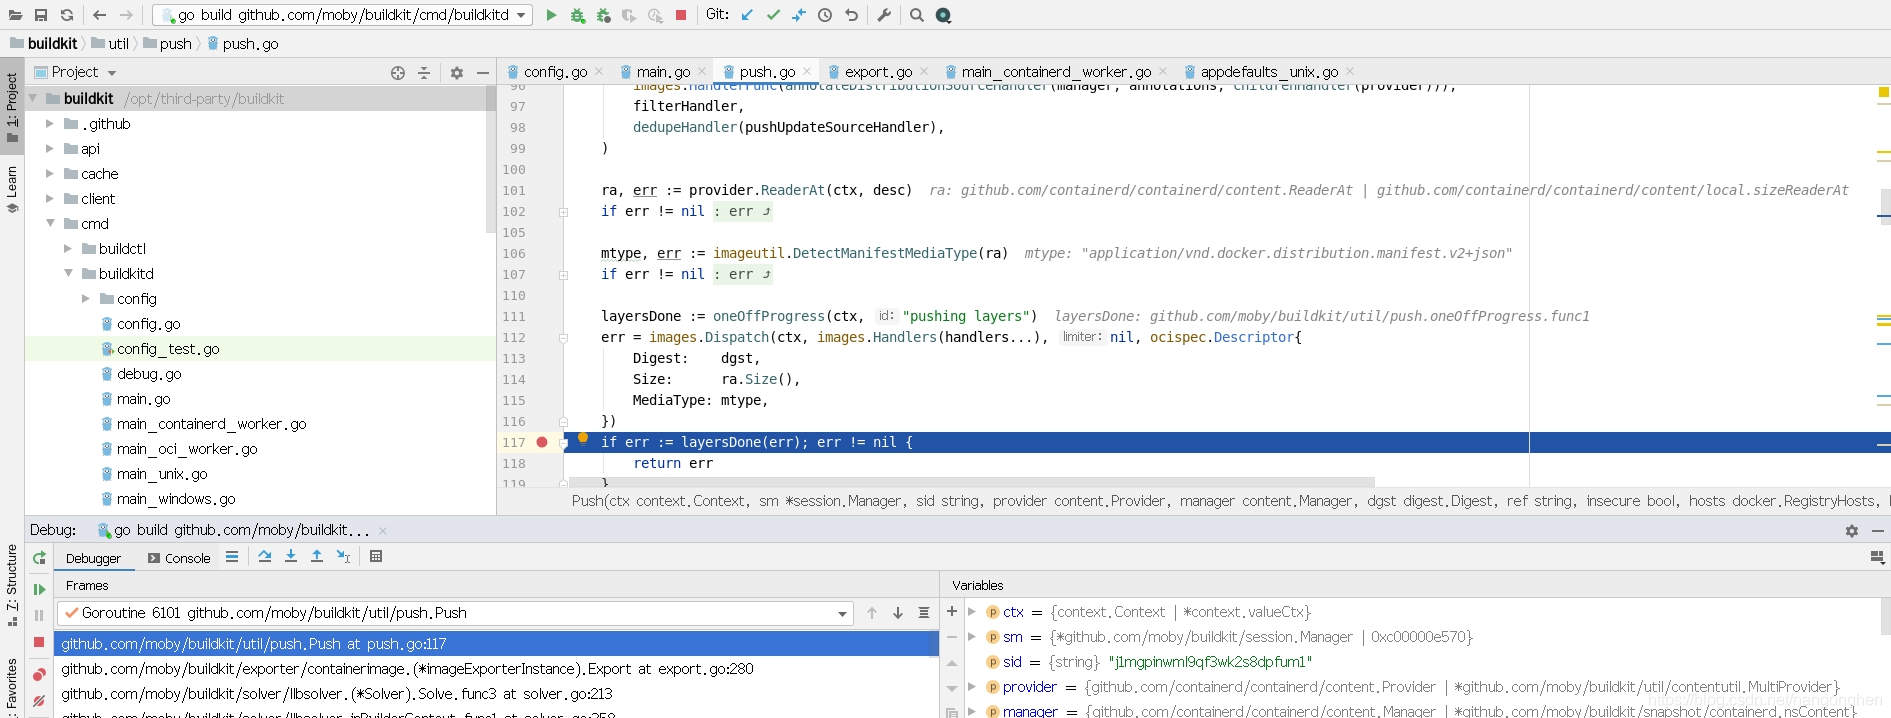Switch to main_containerd_worker.go tab
Viewport: 1891px width, 718px height.
click(1056, 72)
